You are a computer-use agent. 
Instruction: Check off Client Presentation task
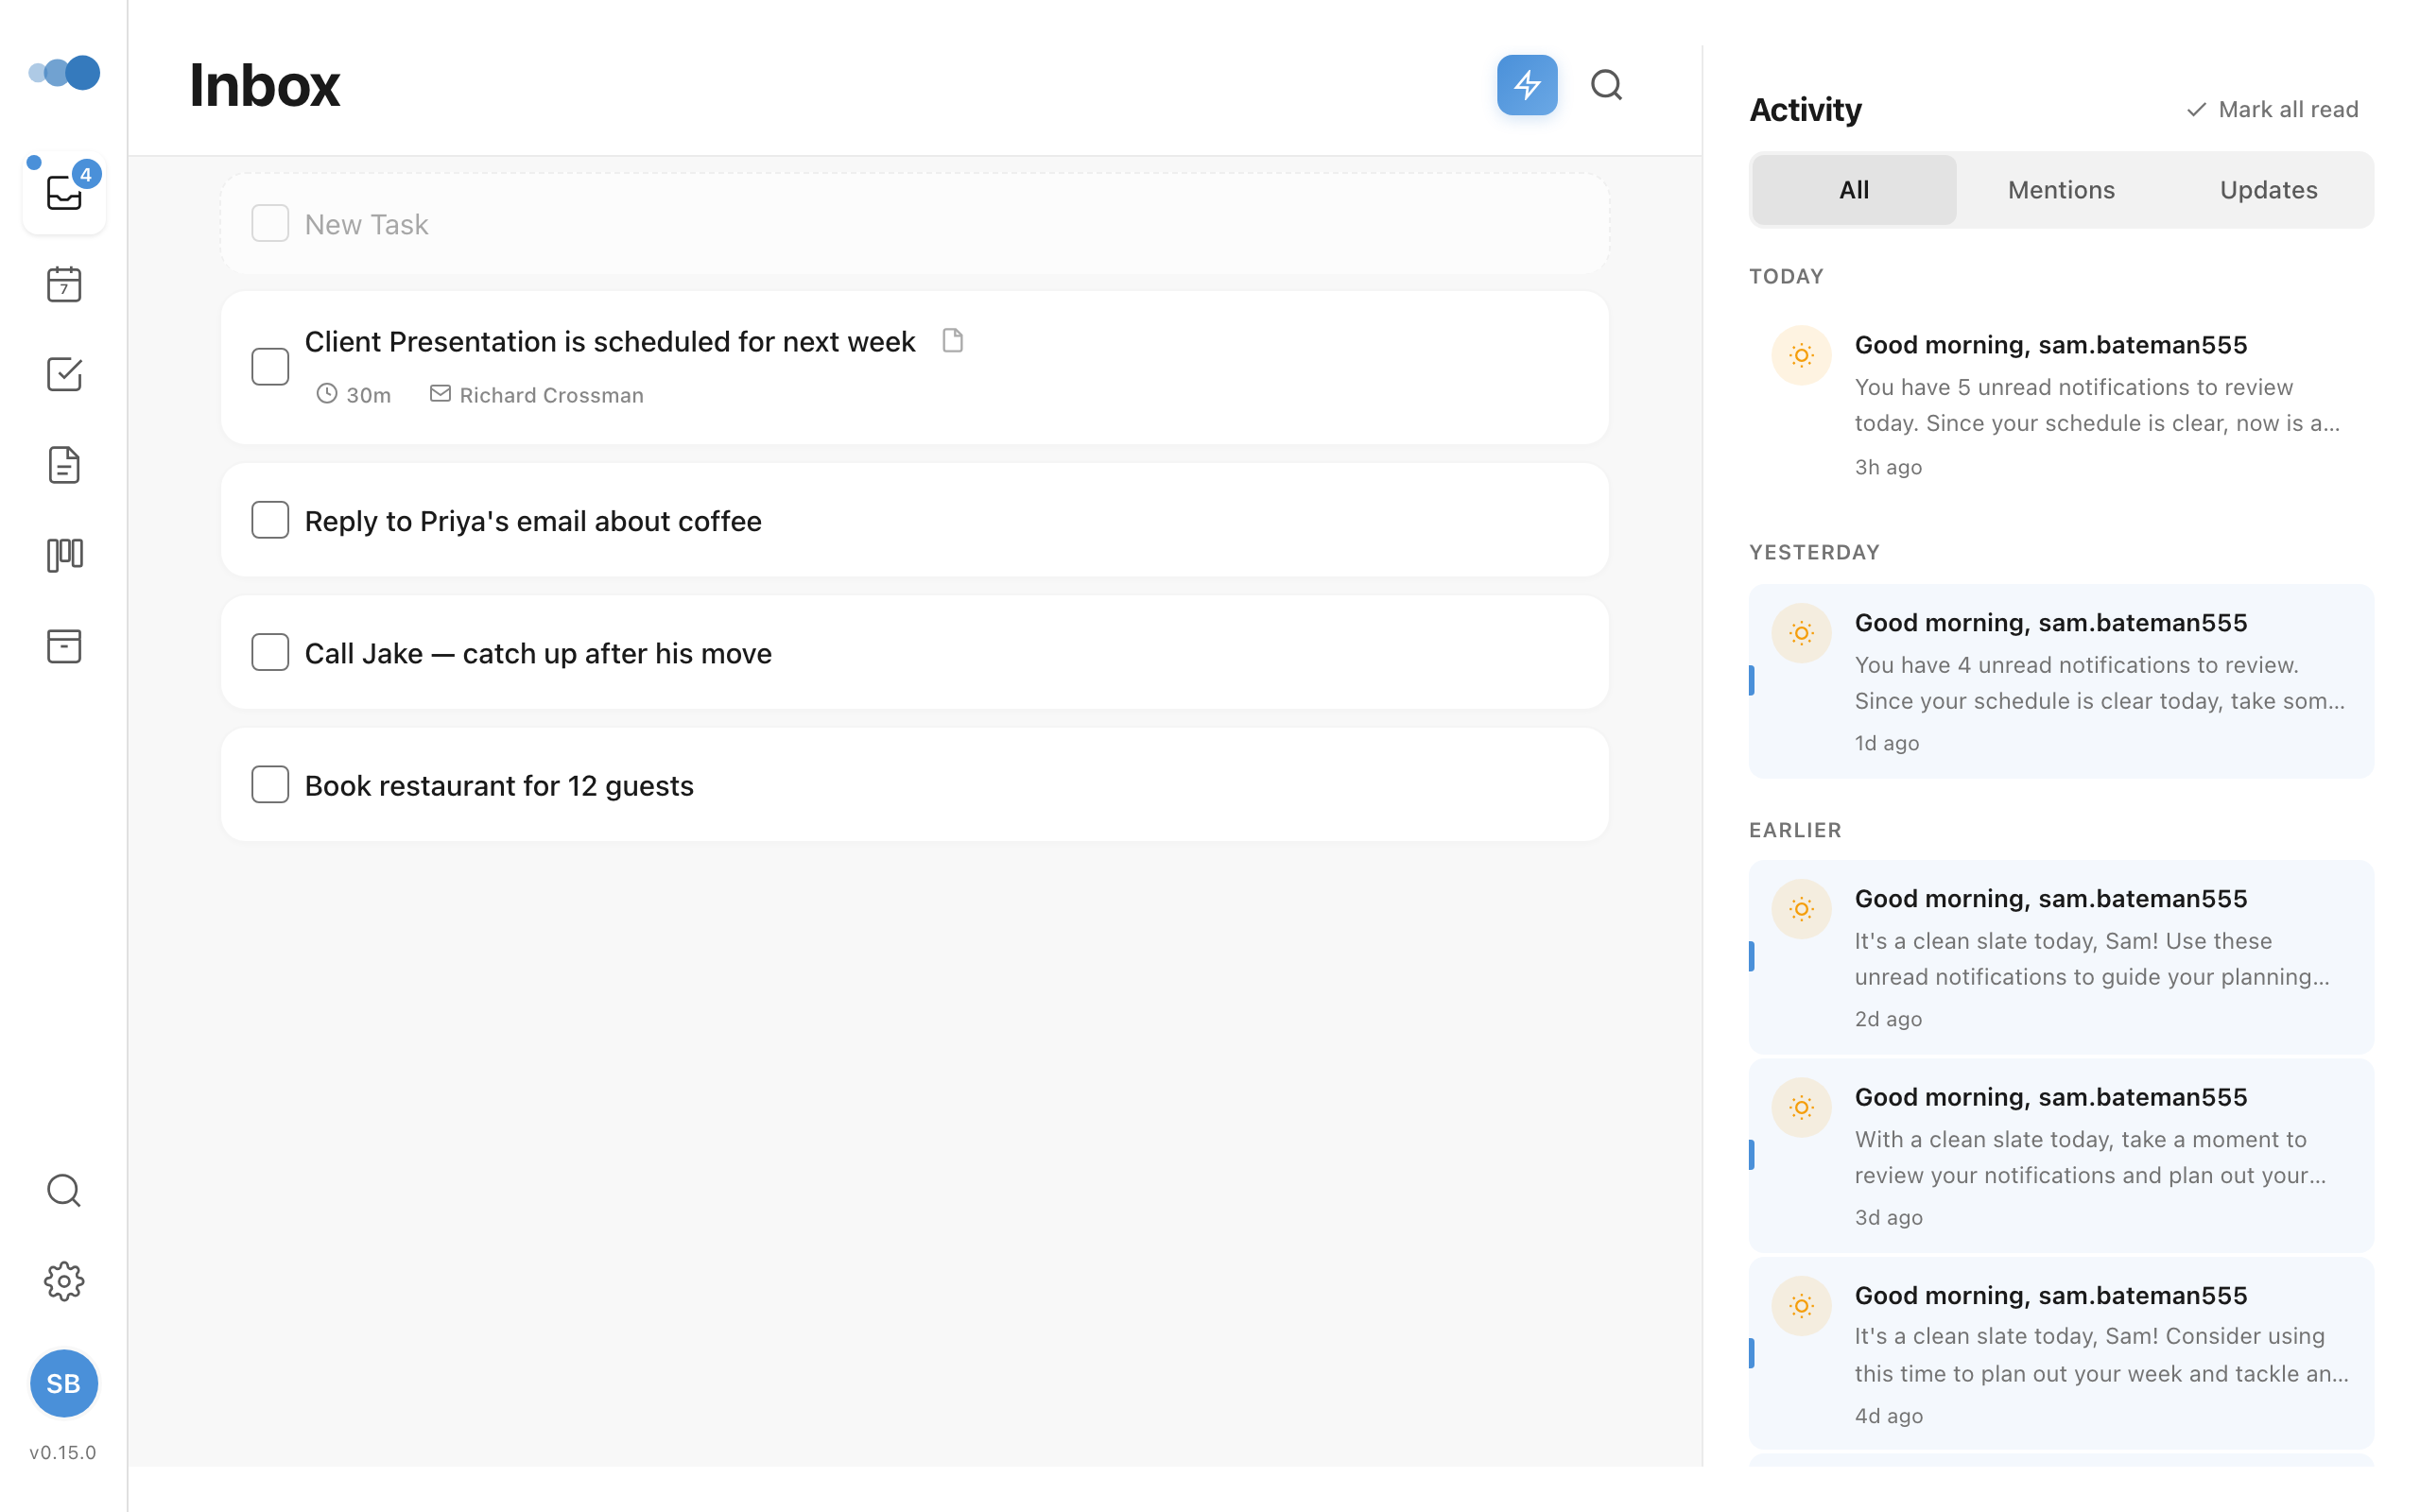click(270, 367)
